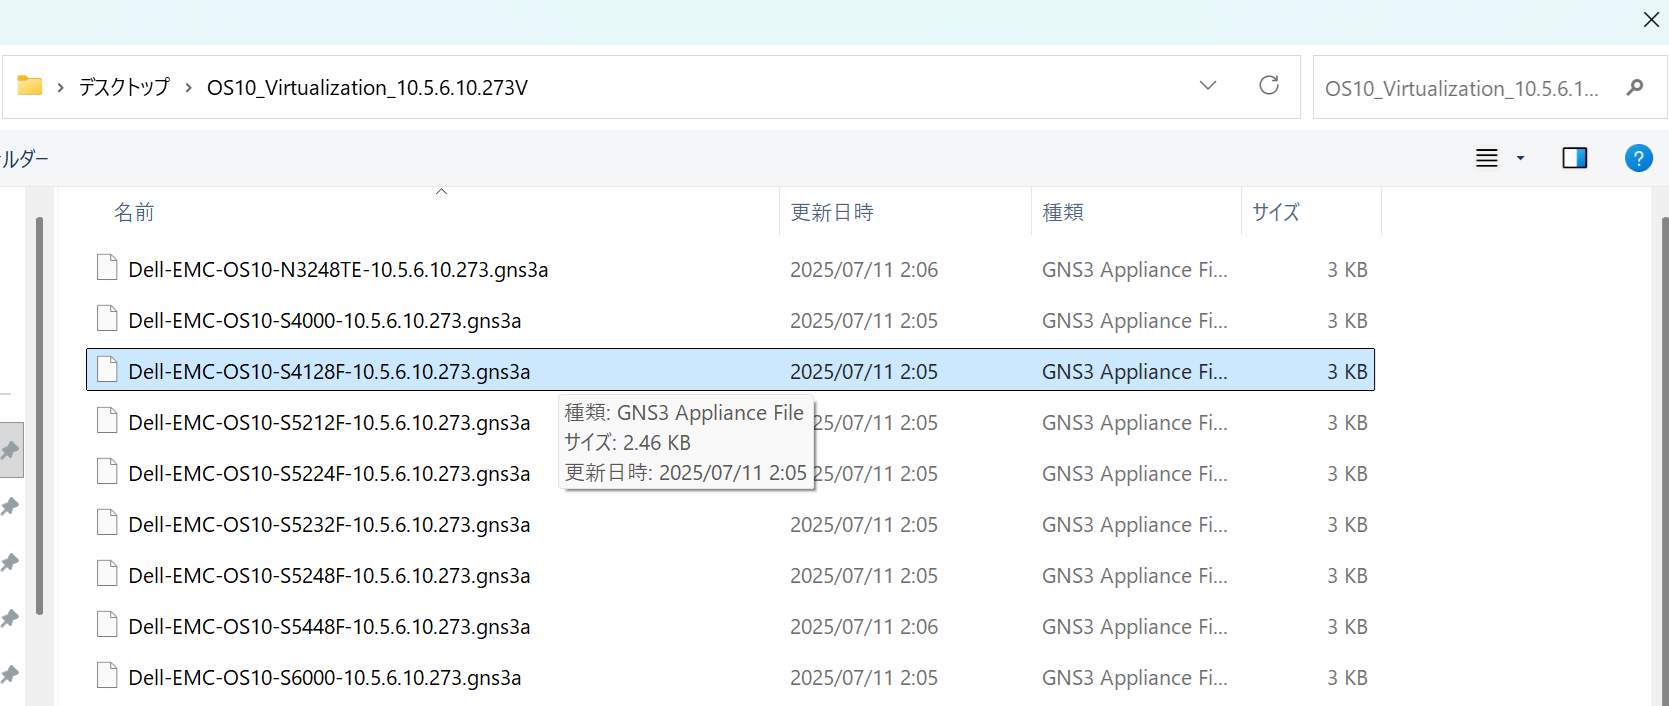Open the address history dropdown chevron

pos(1208,86)
